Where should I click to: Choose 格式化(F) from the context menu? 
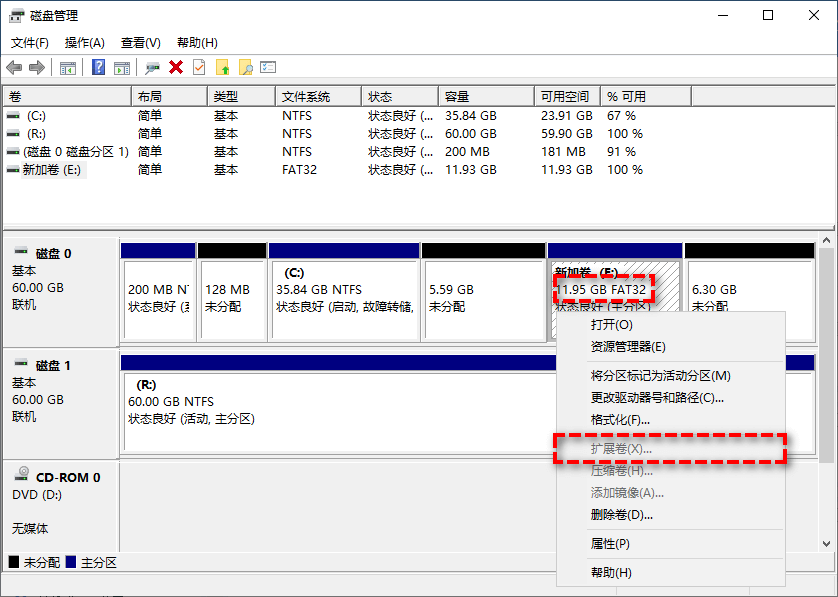pos(616,422)
